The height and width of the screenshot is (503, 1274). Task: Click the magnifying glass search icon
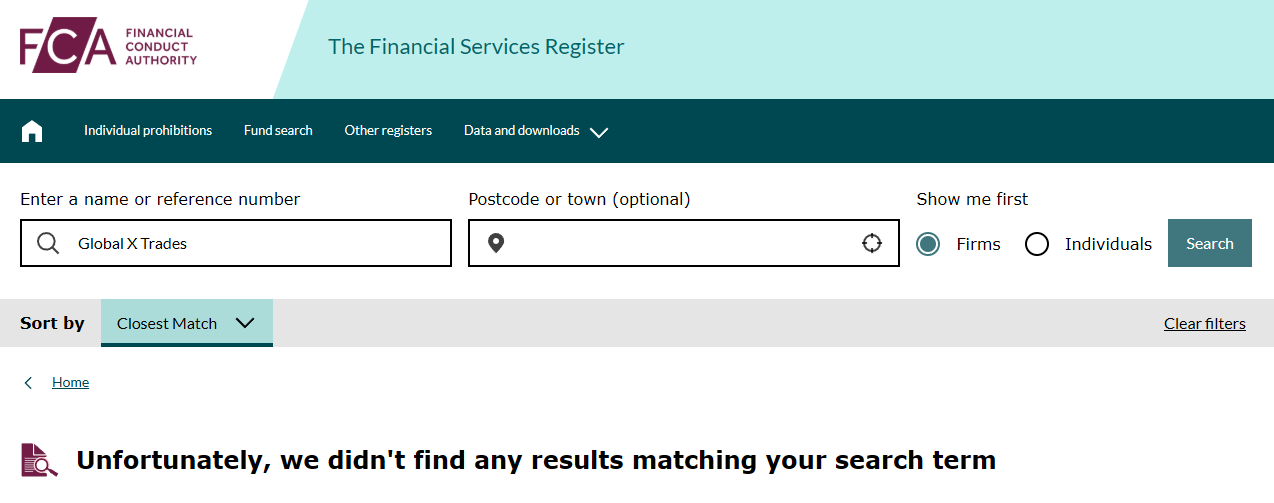(47, 243)
